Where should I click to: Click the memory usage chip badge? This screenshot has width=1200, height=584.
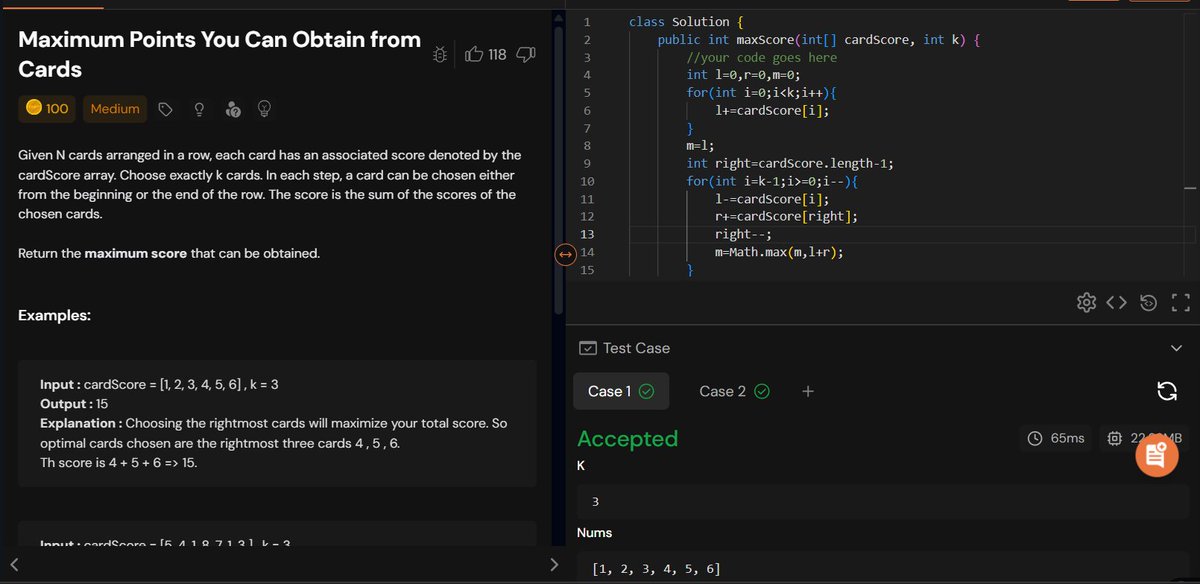coord(1146,438)
